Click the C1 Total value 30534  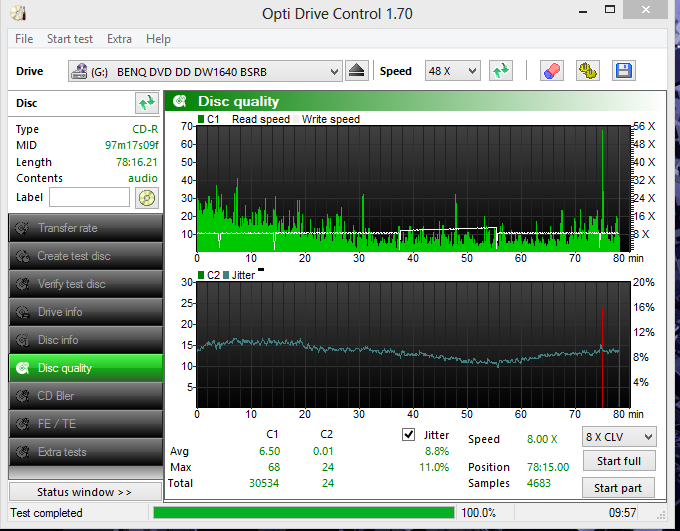click(264, 483)
